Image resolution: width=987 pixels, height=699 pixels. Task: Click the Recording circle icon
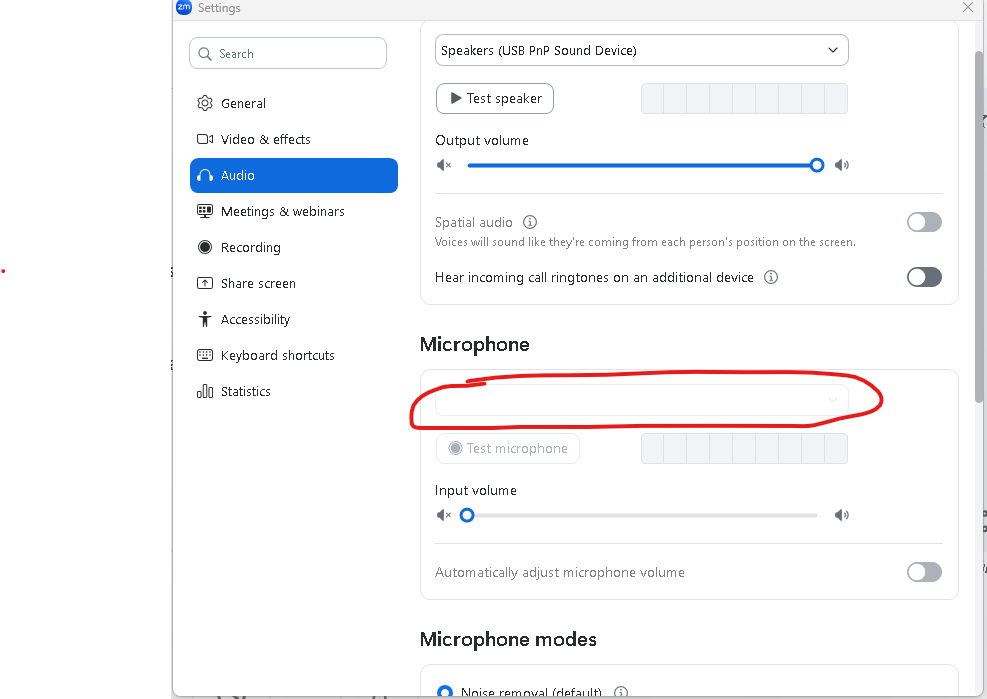point(205,247)
